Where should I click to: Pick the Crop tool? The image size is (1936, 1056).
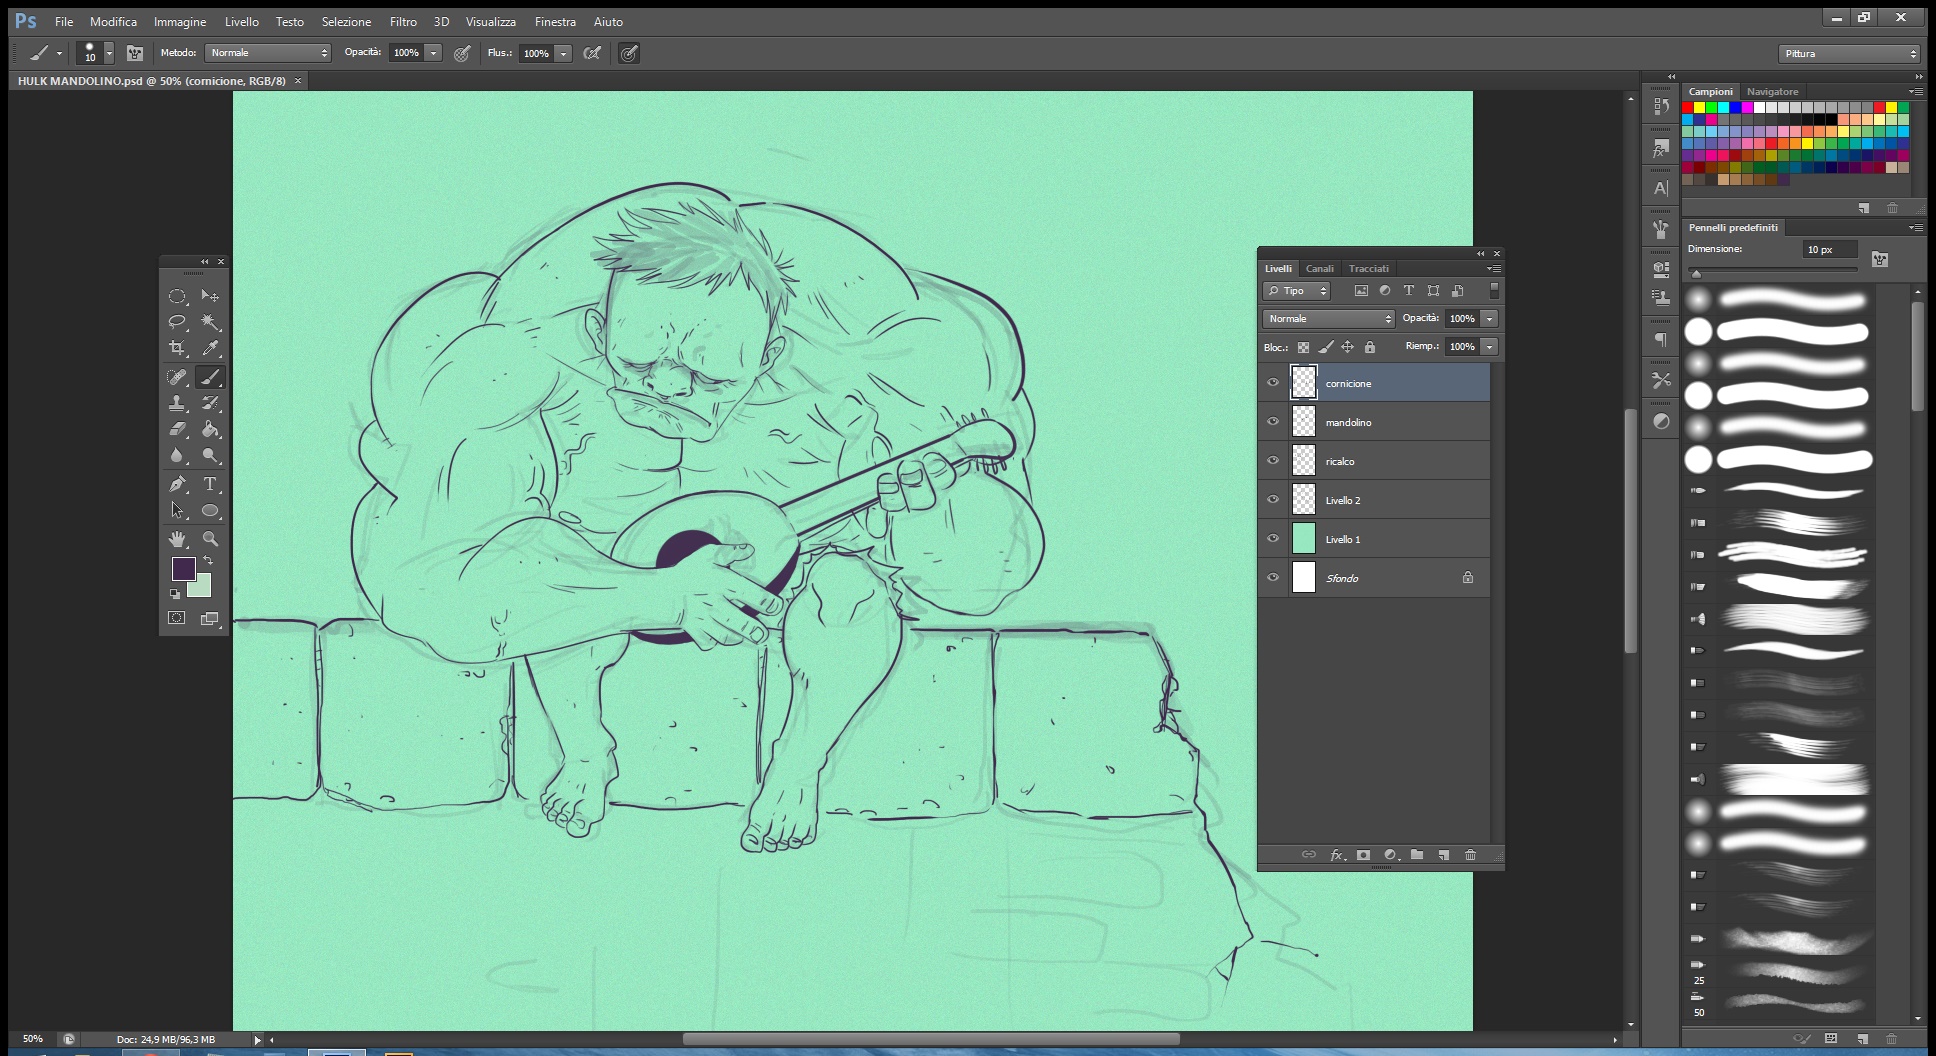[177, 348]
